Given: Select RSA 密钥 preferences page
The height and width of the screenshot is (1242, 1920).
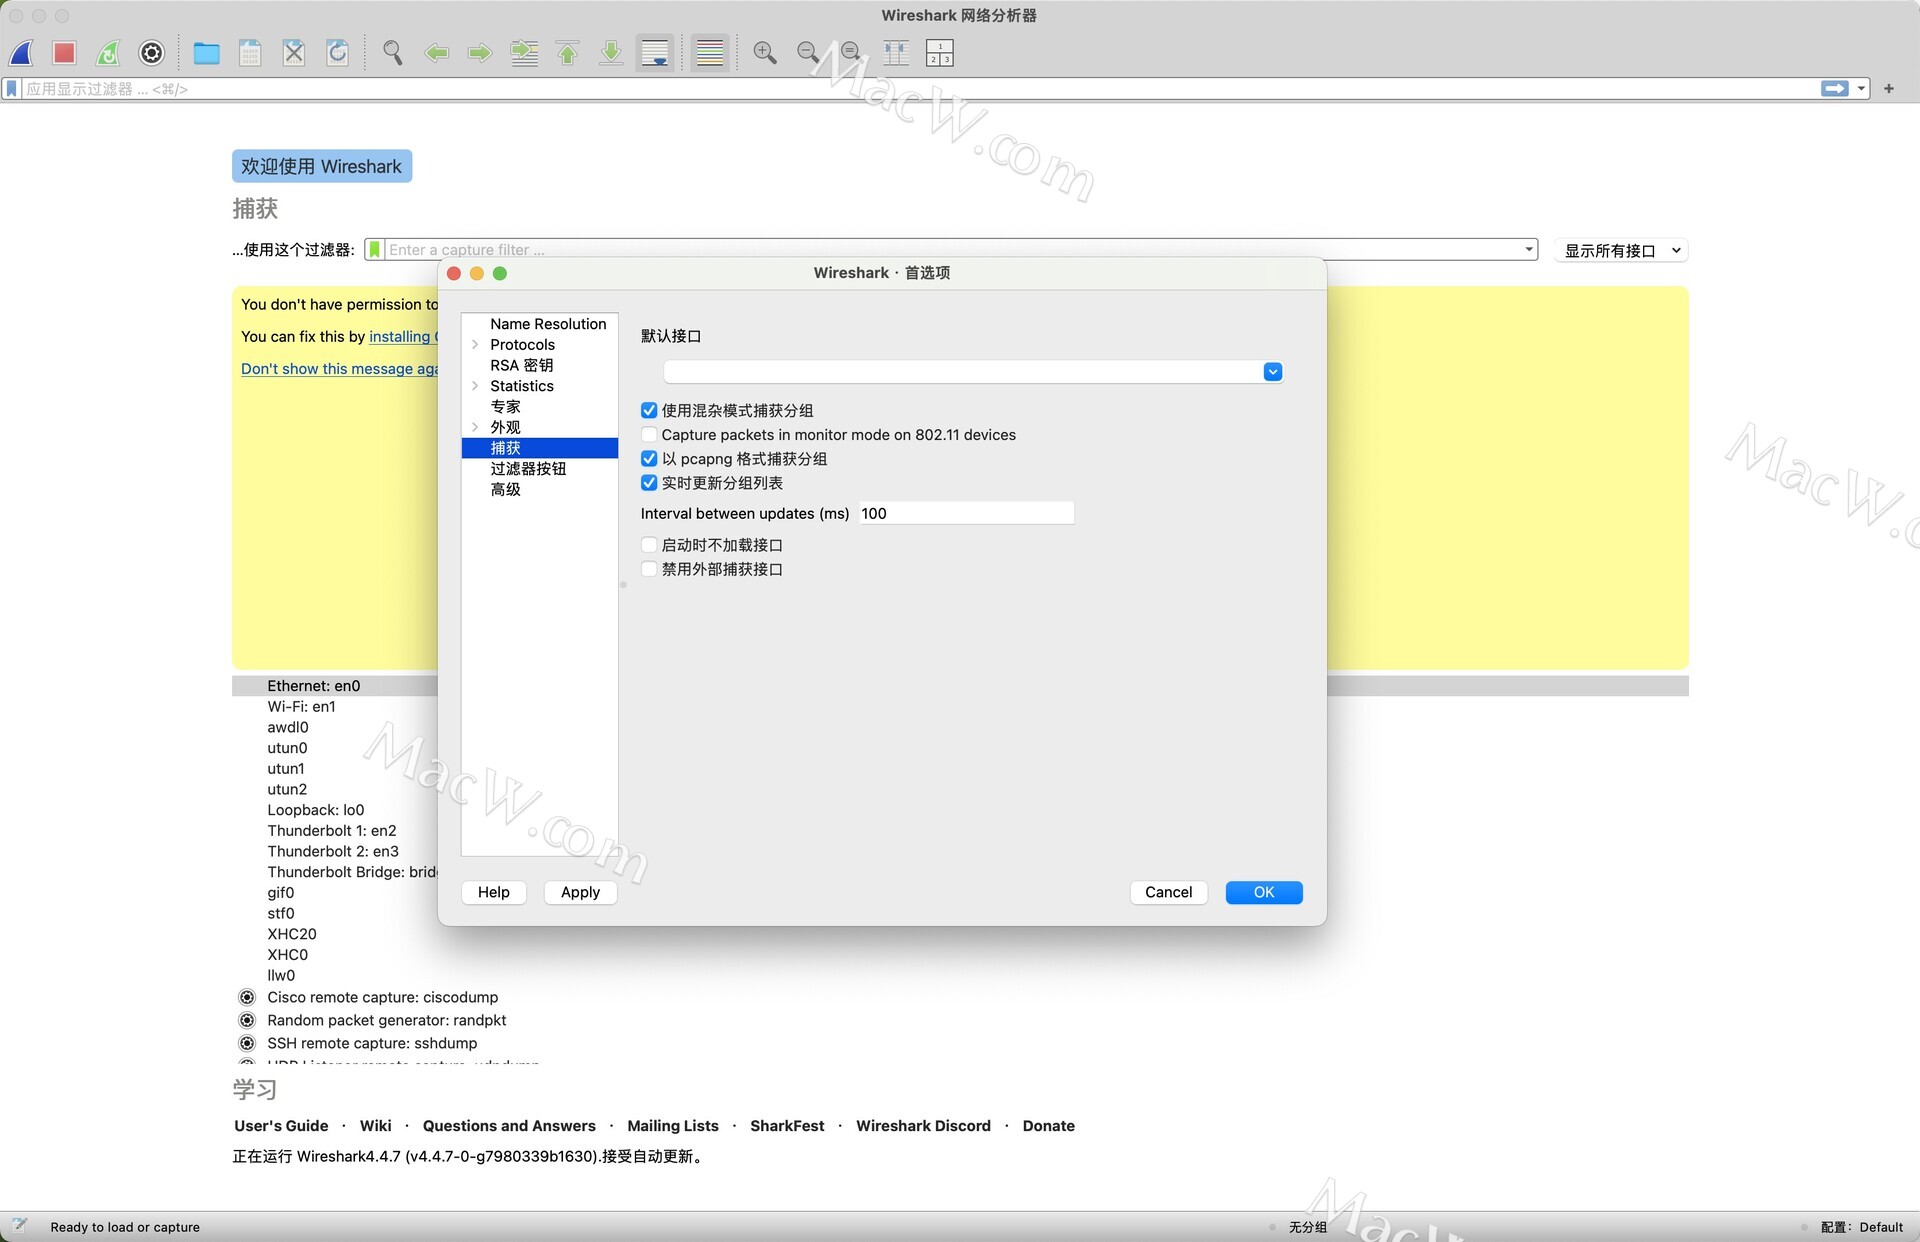Looking at the screenshot, I should click(521, 366).
